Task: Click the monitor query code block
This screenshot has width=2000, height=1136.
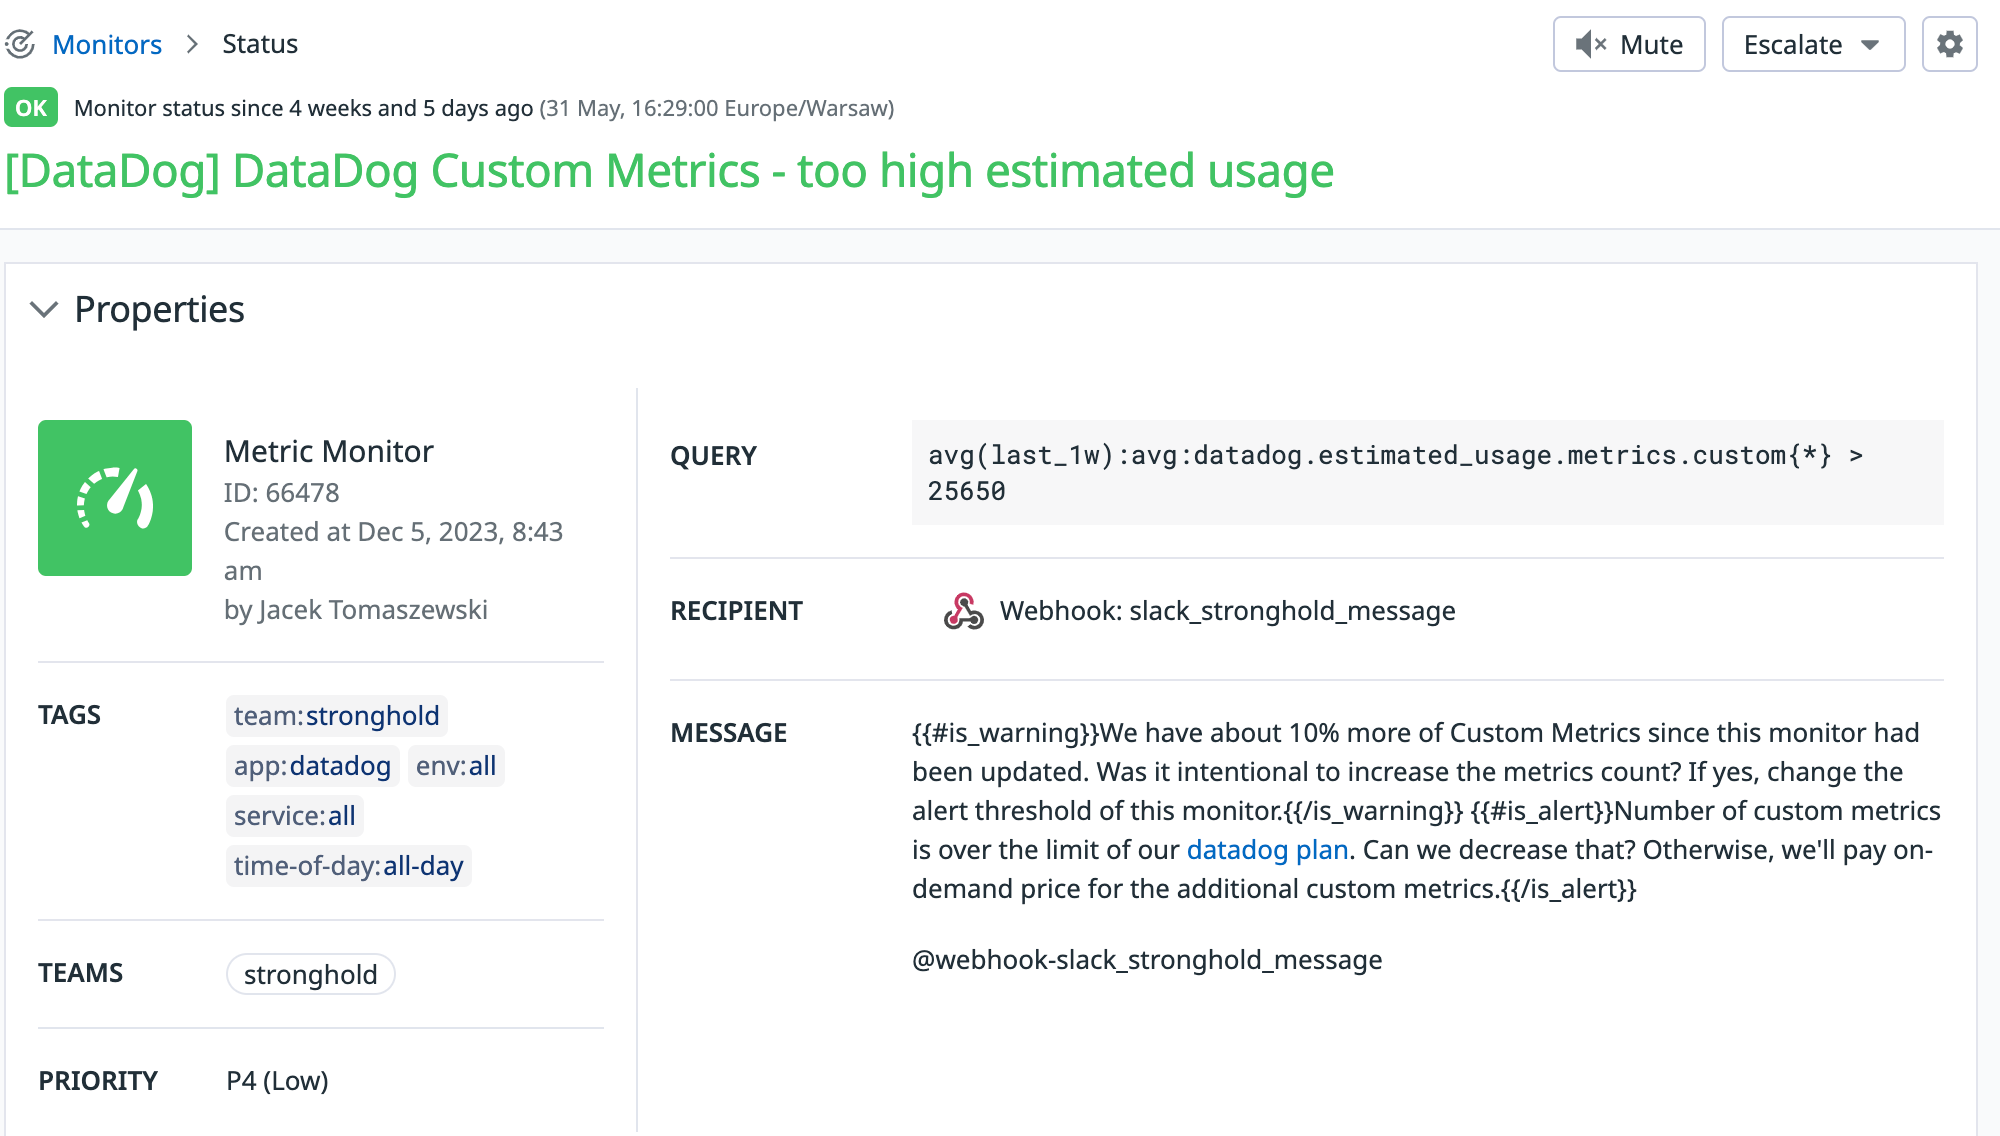Action: [x=1428, y=473]
